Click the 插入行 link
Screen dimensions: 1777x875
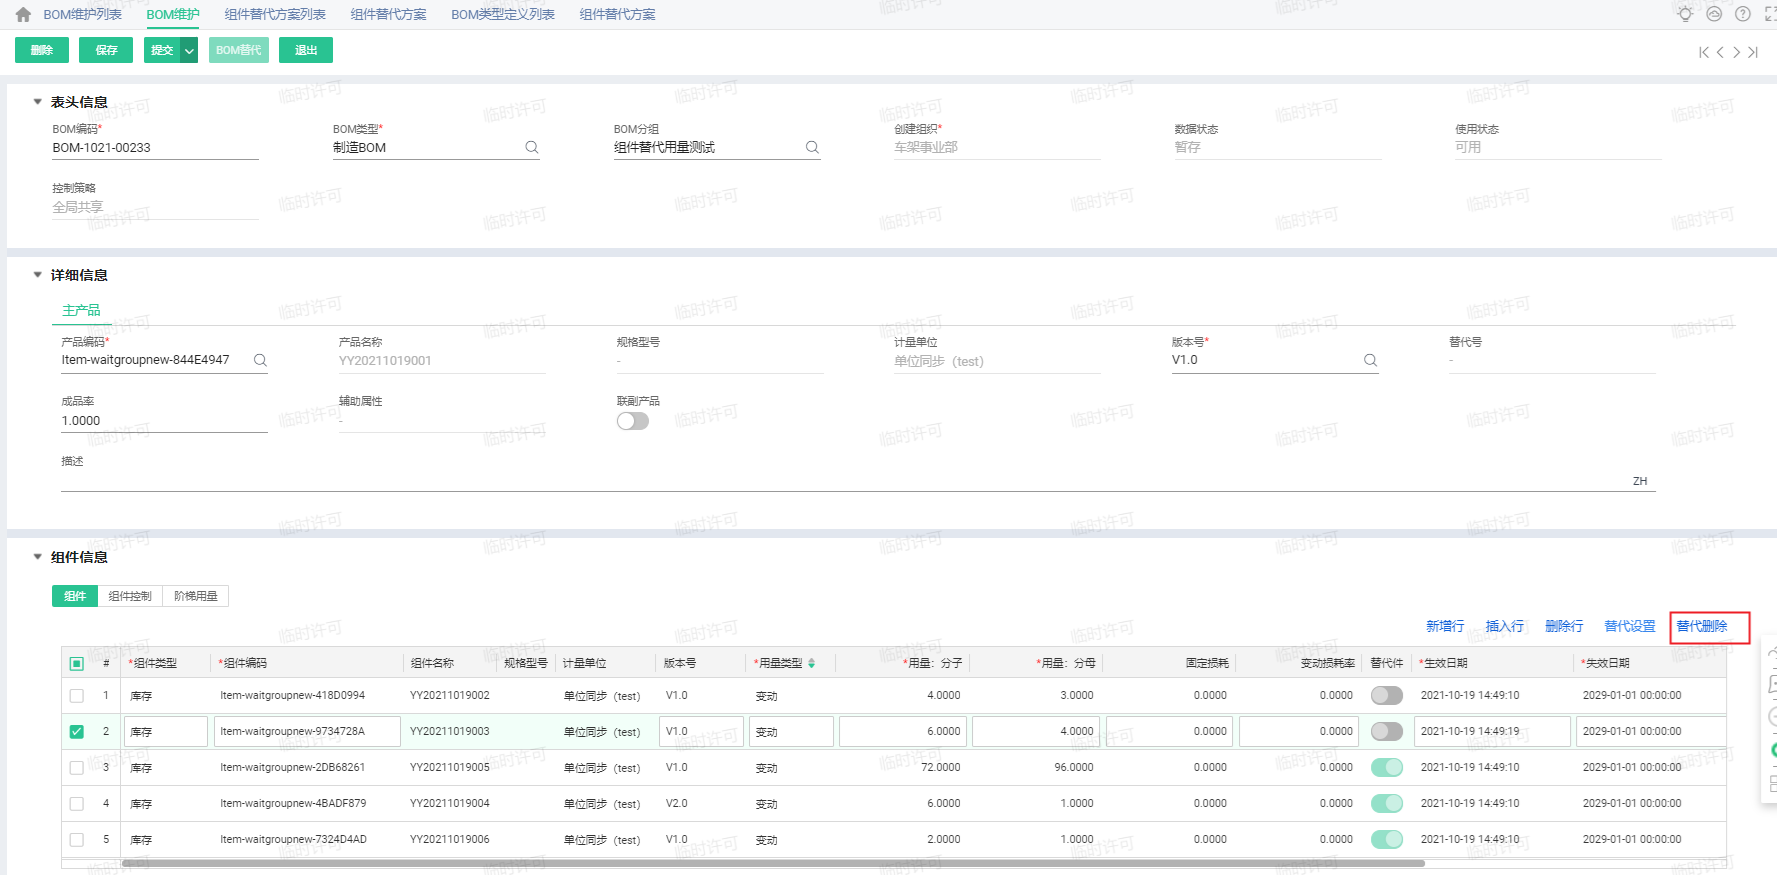click(x=1505, y=626)
